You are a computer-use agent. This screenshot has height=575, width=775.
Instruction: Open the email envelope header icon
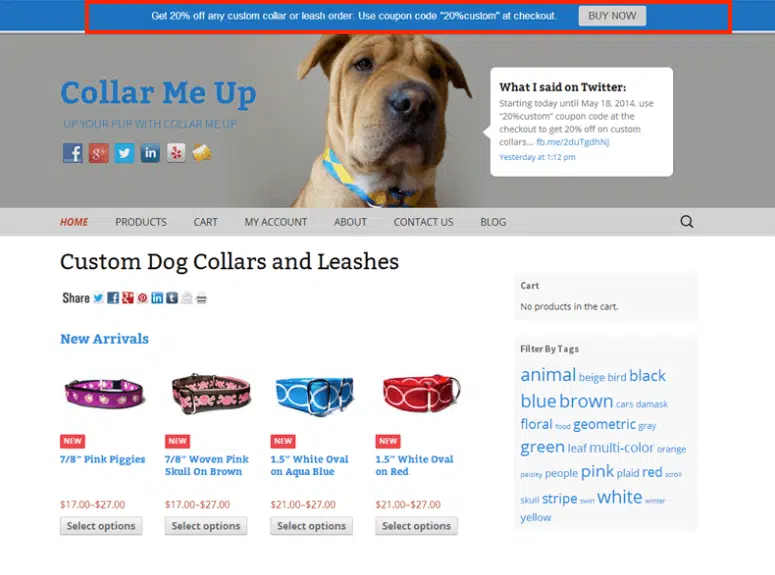(202, 153)
